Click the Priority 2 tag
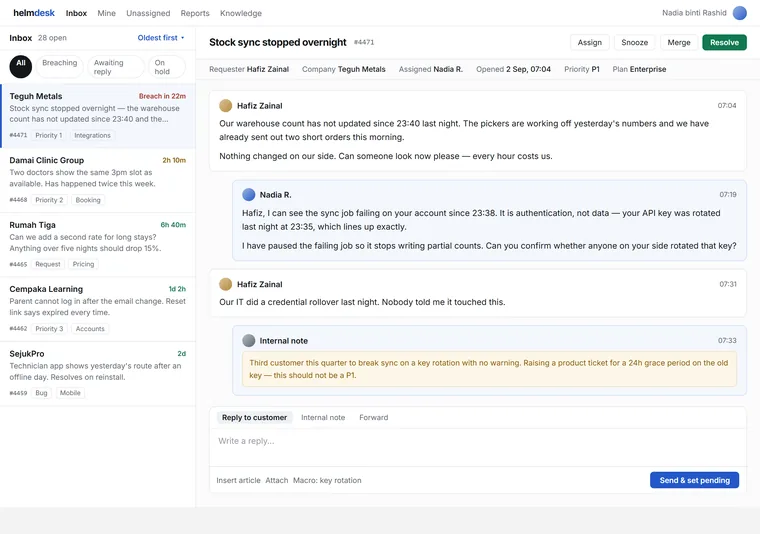 pos(49,200)
